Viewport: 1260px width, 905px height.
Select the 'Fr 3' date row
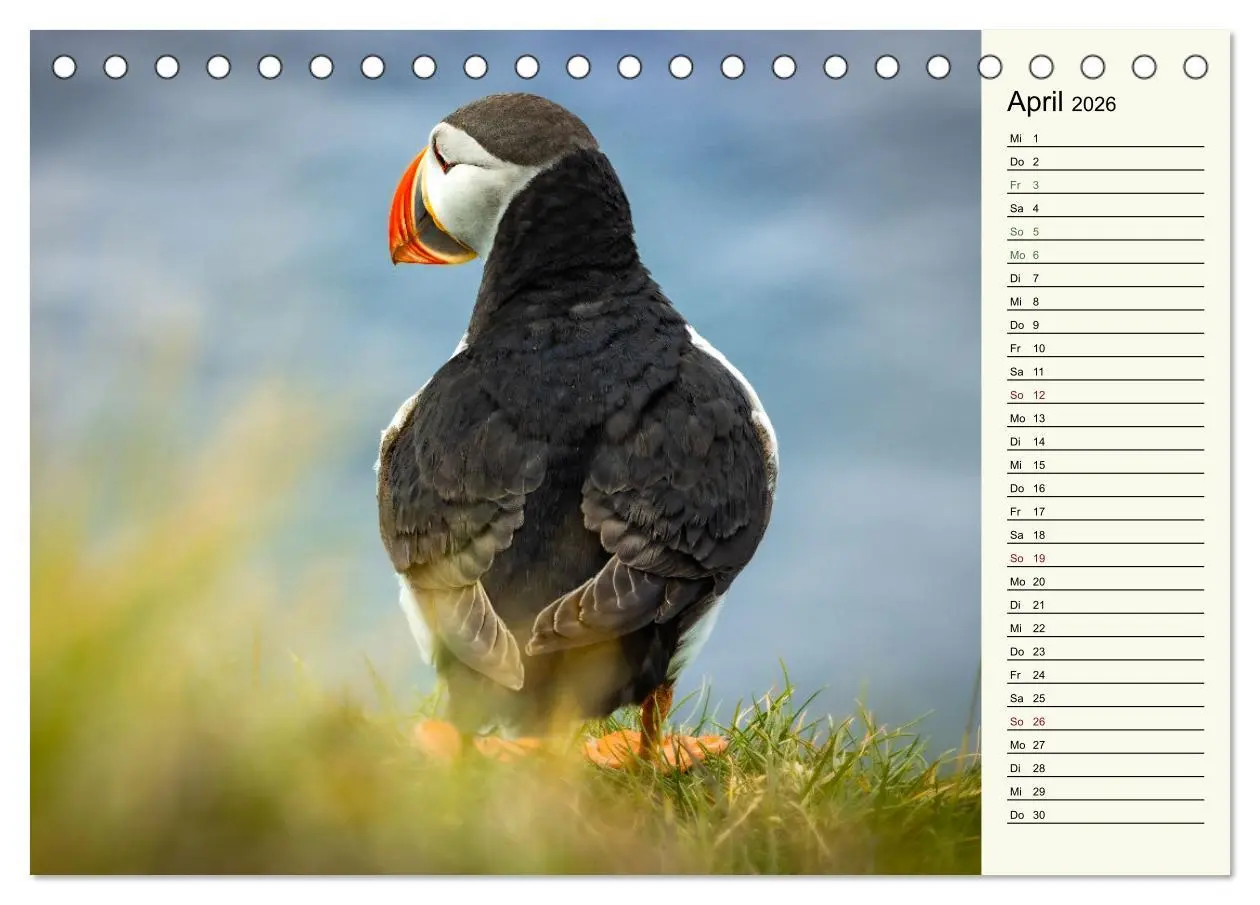tap(1105, 185)
